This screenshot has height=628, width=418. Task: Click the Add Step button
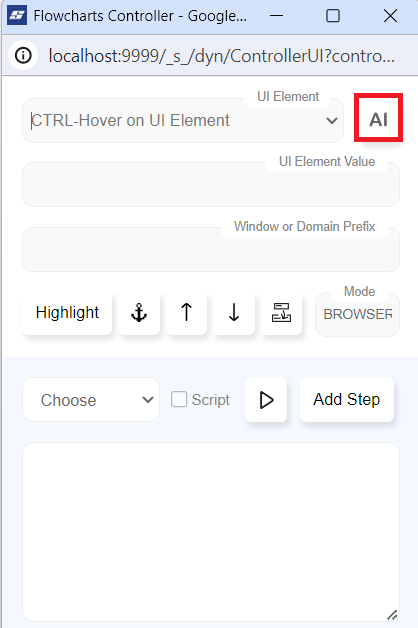[x=347, y=399]
